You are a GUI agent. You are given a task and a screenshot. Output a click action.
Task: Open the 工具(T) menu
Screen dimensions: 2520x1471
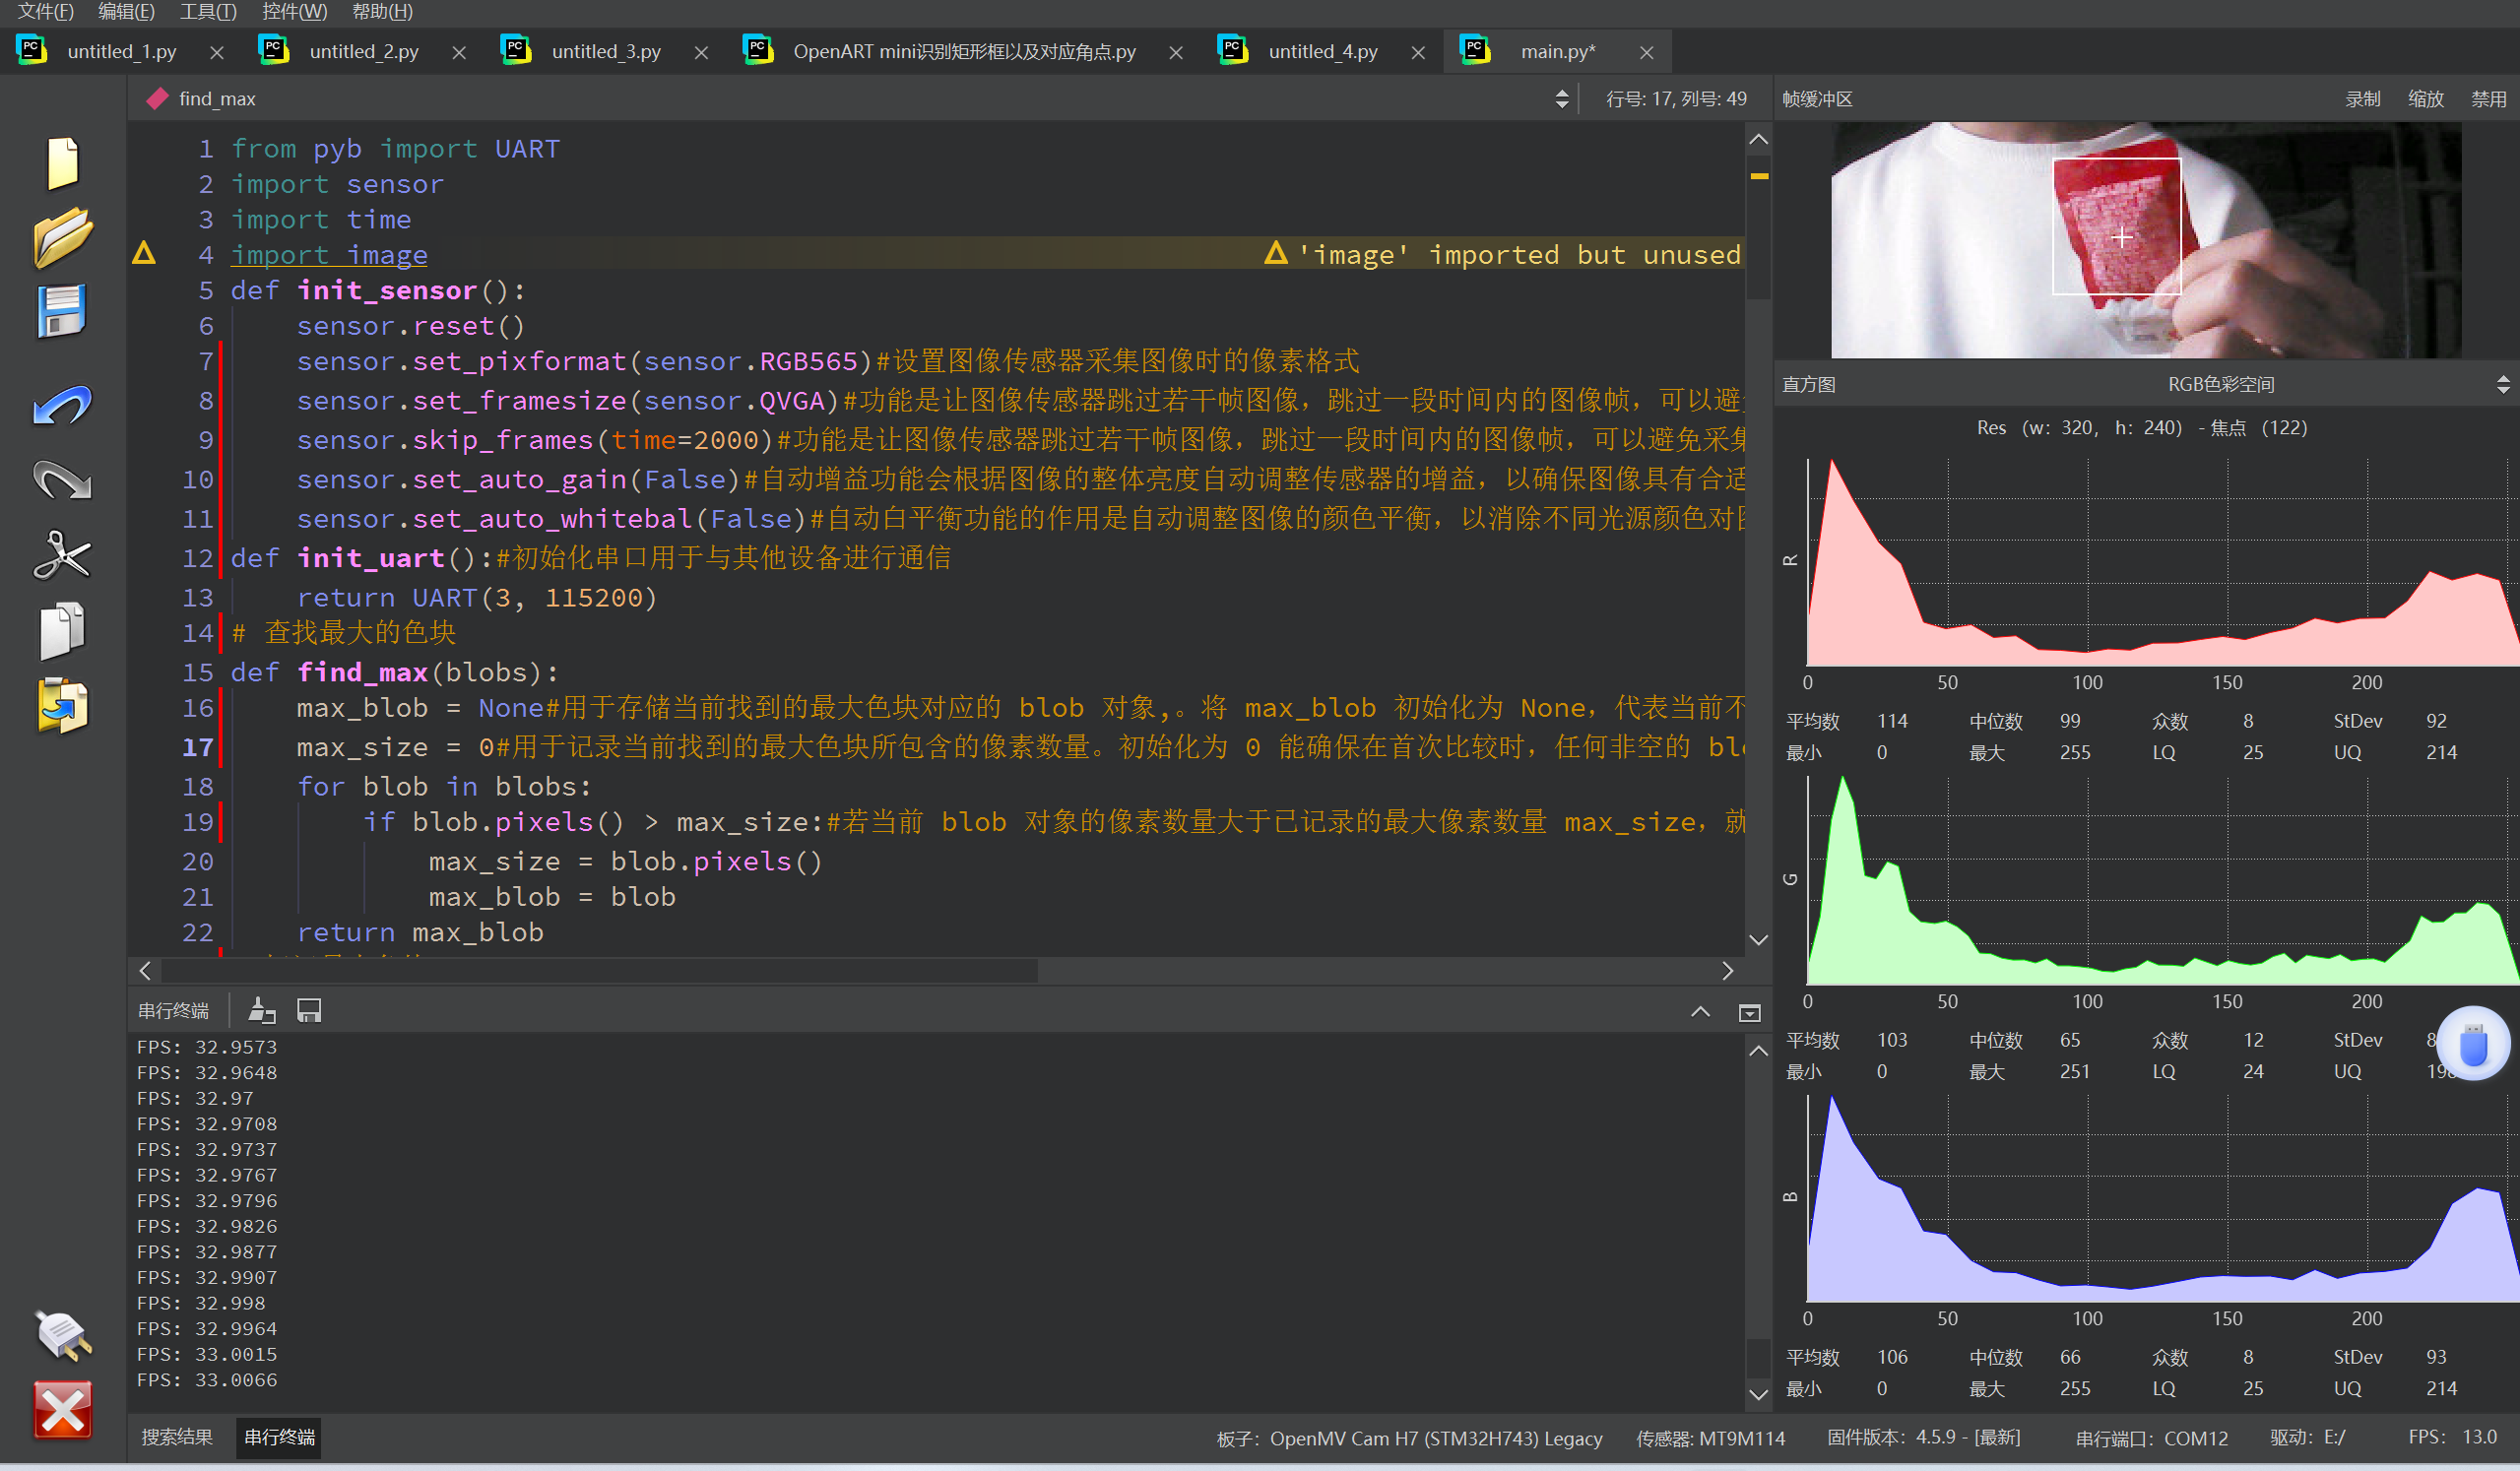pyautogui.click(x=208, y=12)
